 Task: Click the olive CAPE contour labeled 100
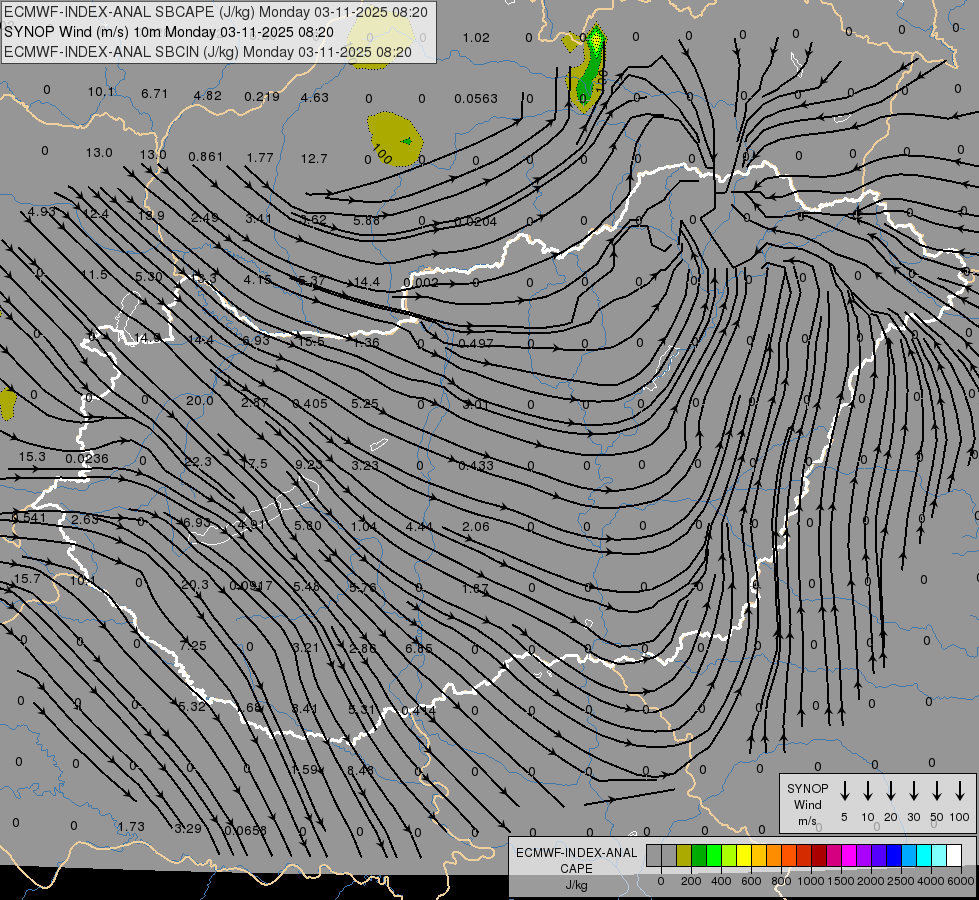coord(393,139)
